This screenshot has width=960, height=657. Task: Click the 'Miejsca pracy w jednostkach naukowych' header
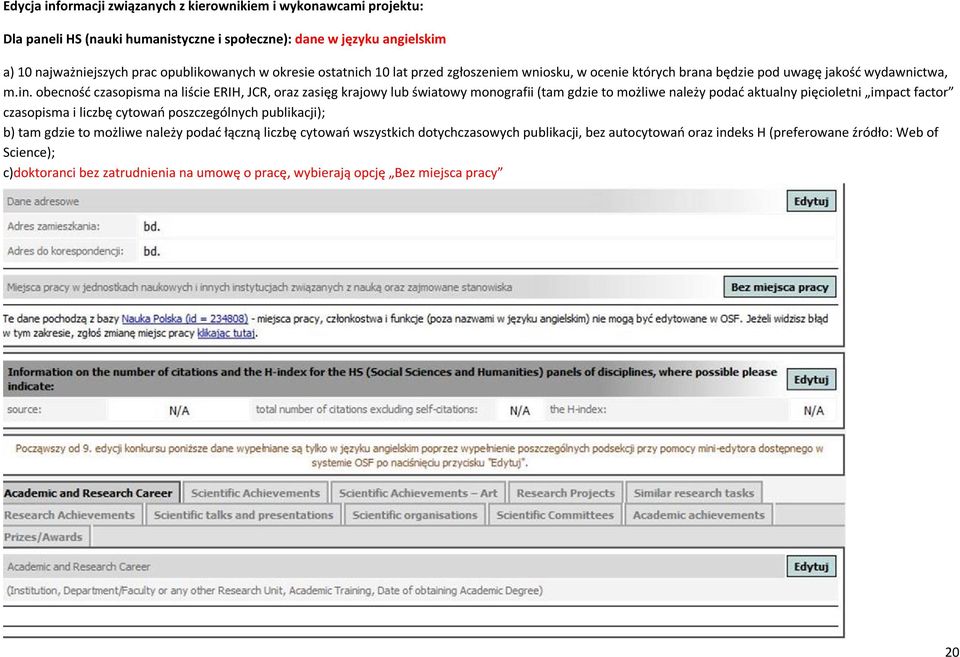click(x=260, y=287)
